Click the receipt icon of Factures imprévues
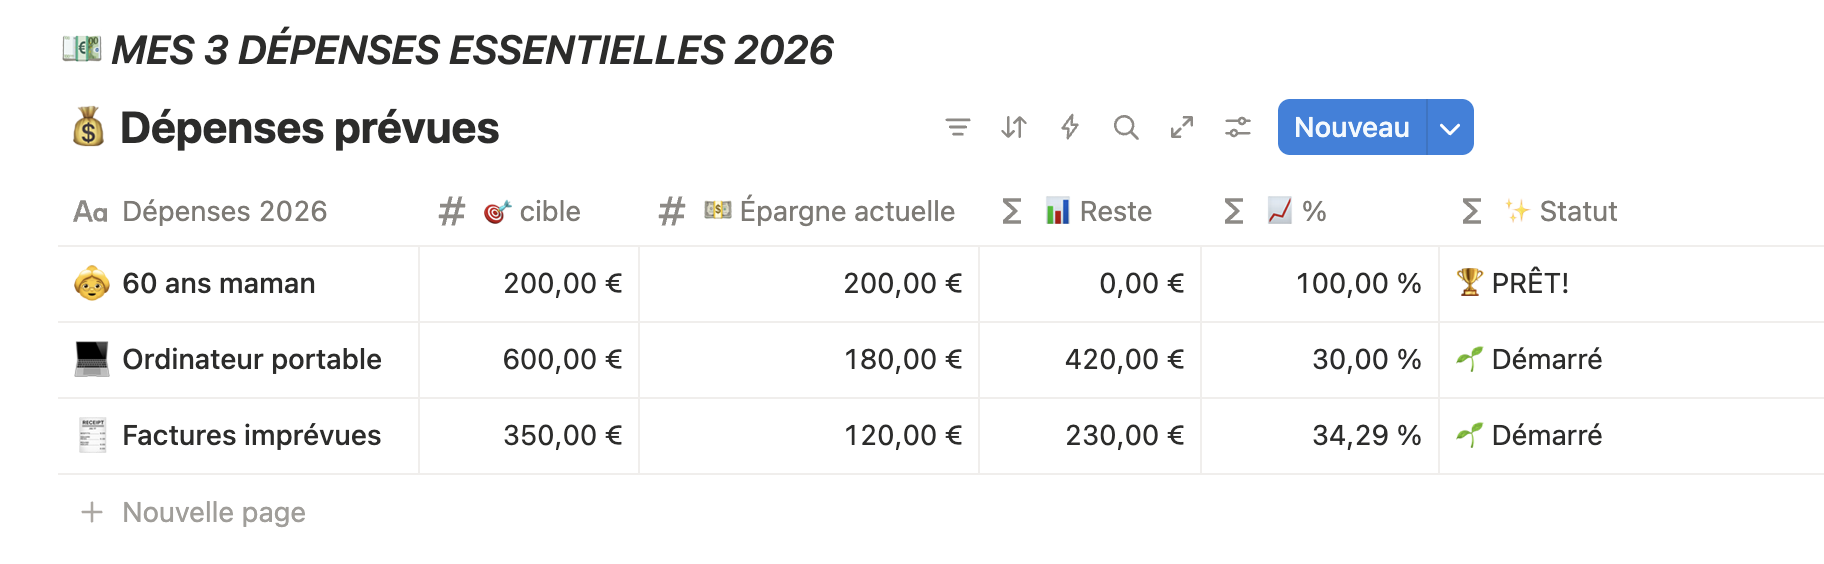Image resolution: width=1824 pixels, height=564 pixels. click(92, 435)
